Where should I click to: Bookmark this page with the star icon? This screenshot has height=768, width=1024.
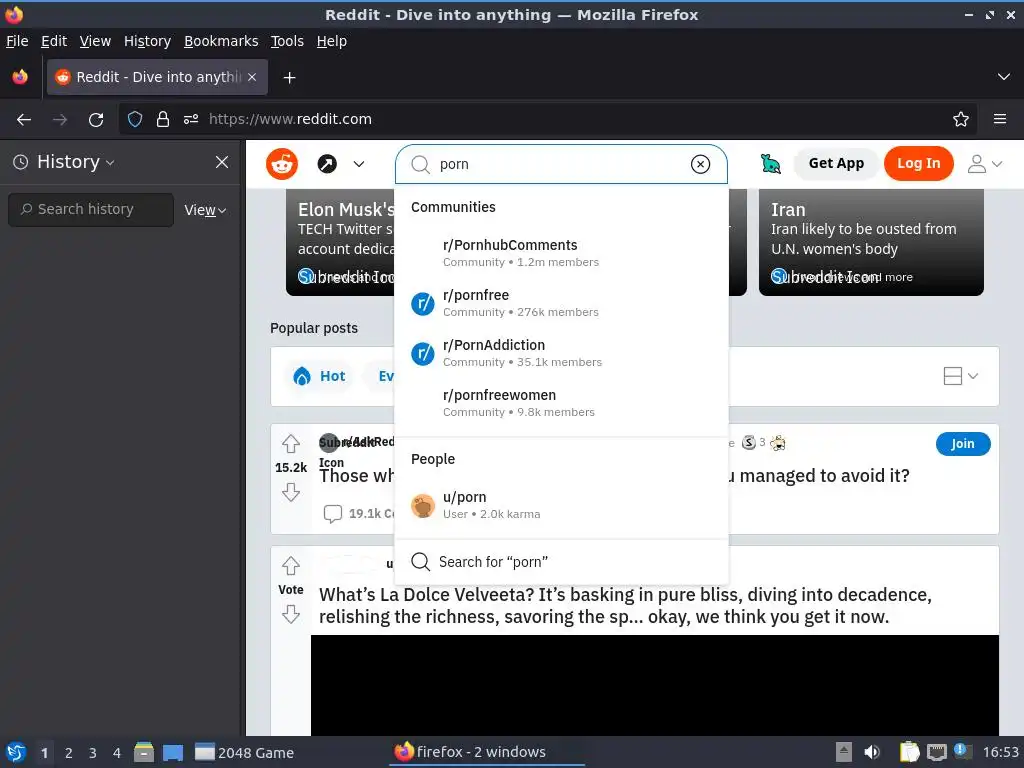pos(961,120)
